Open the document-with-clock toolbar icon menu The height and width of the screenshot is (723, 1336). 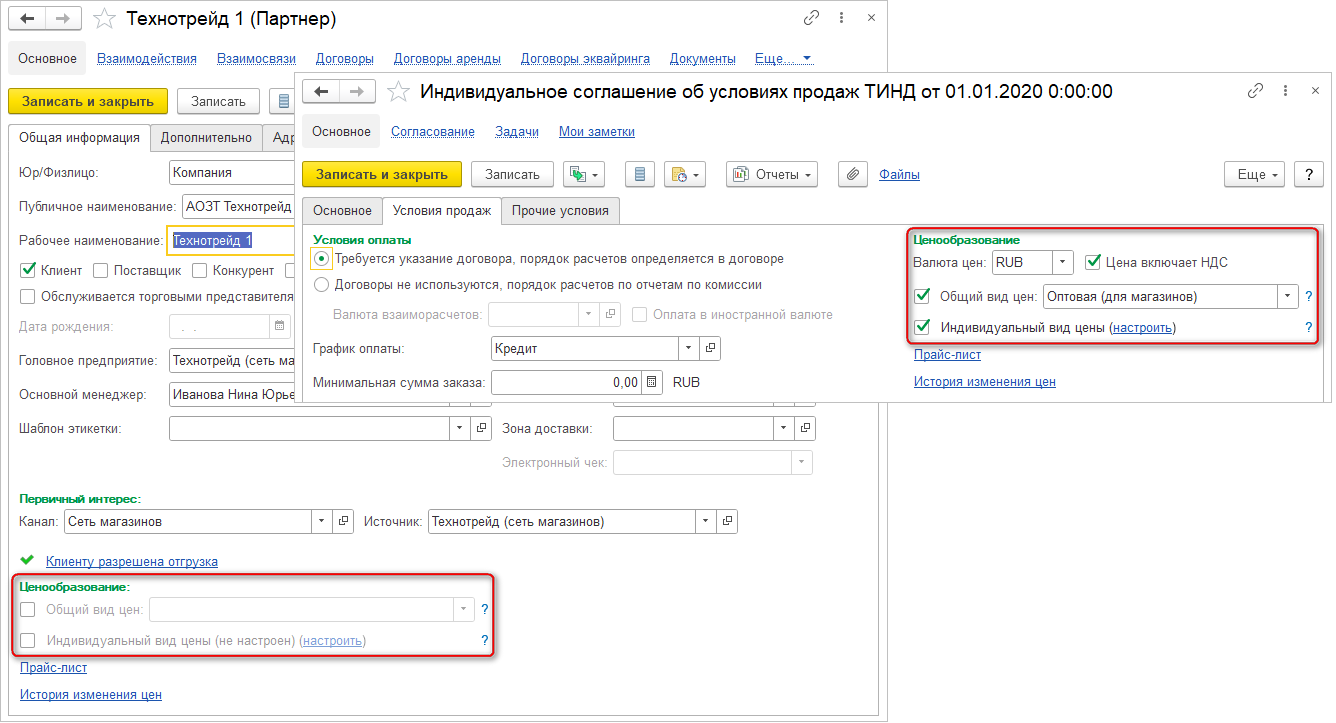point(685,174)
